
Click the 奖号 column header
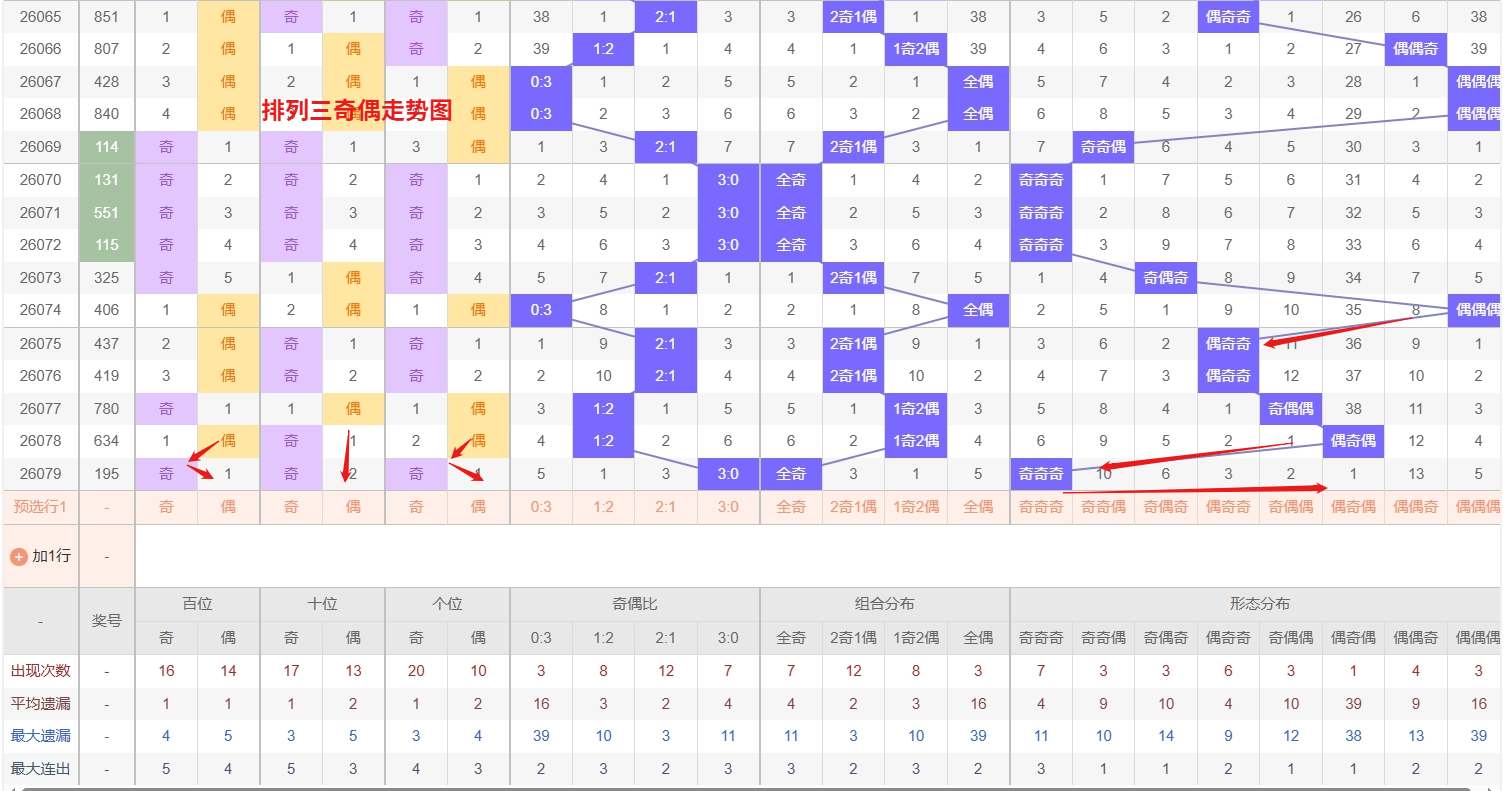coord(107,621)
